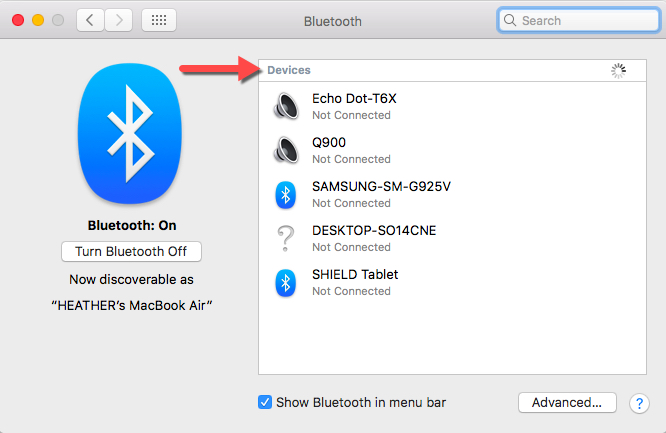The height and width of the screenshot is (433, 666).
Task: Click the "Now discoverable as" text
Action: click(x=131, y=280)
